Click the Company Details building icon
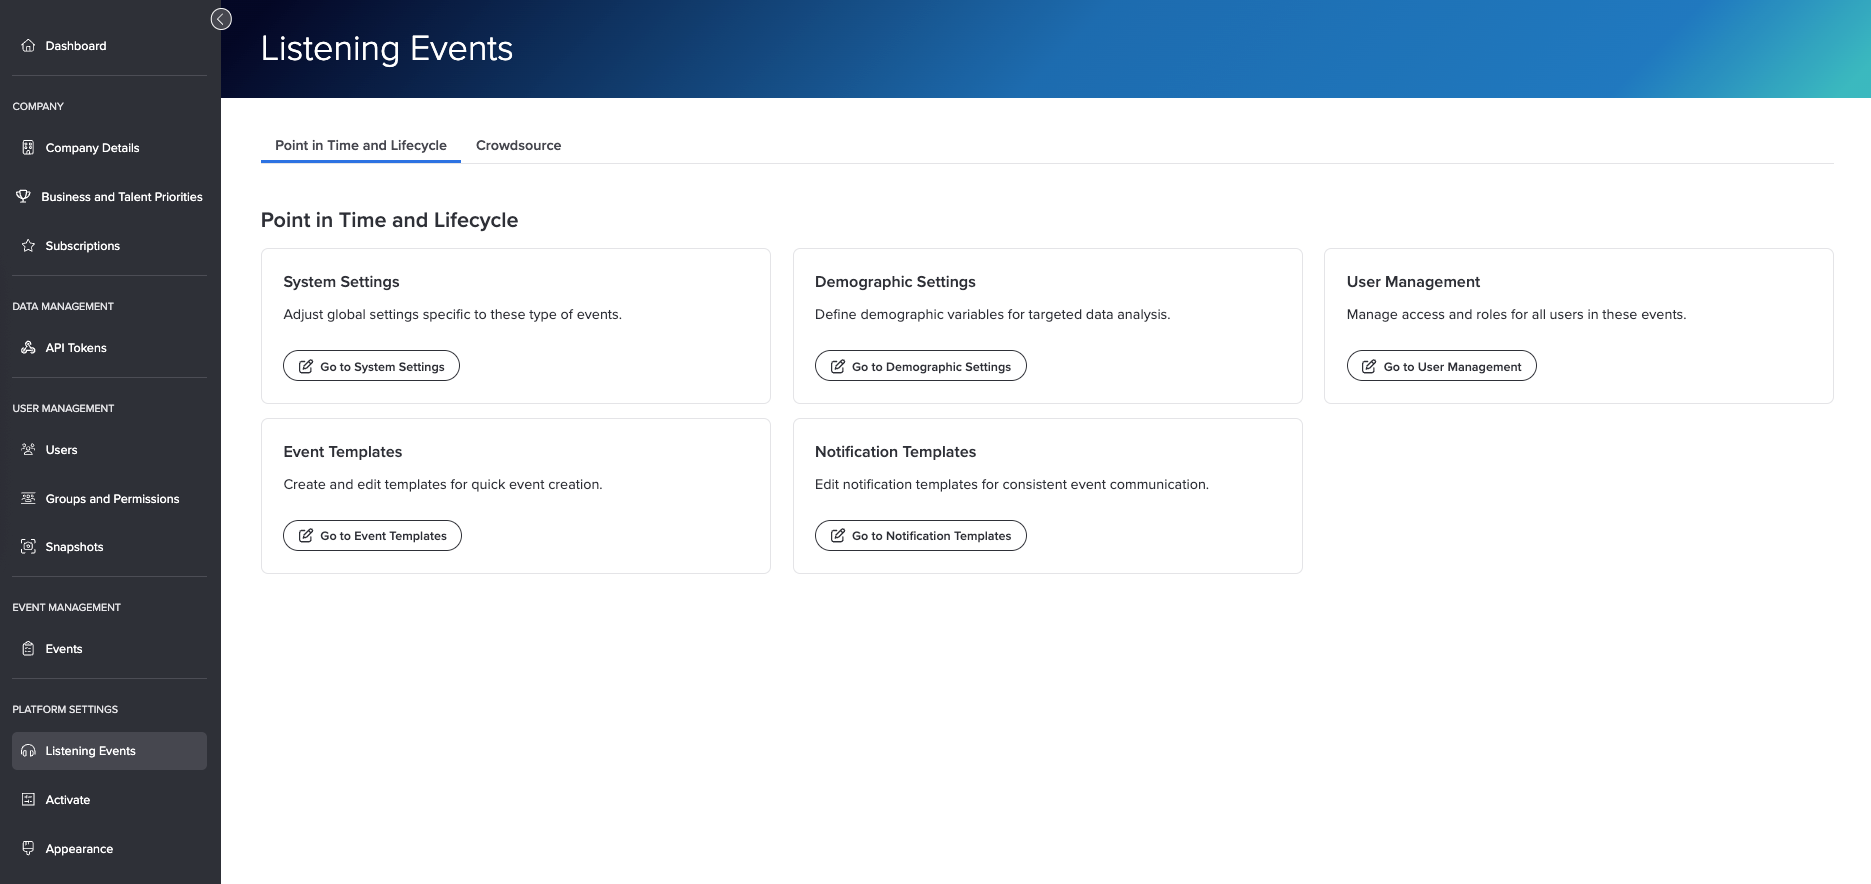 point(28,148)
